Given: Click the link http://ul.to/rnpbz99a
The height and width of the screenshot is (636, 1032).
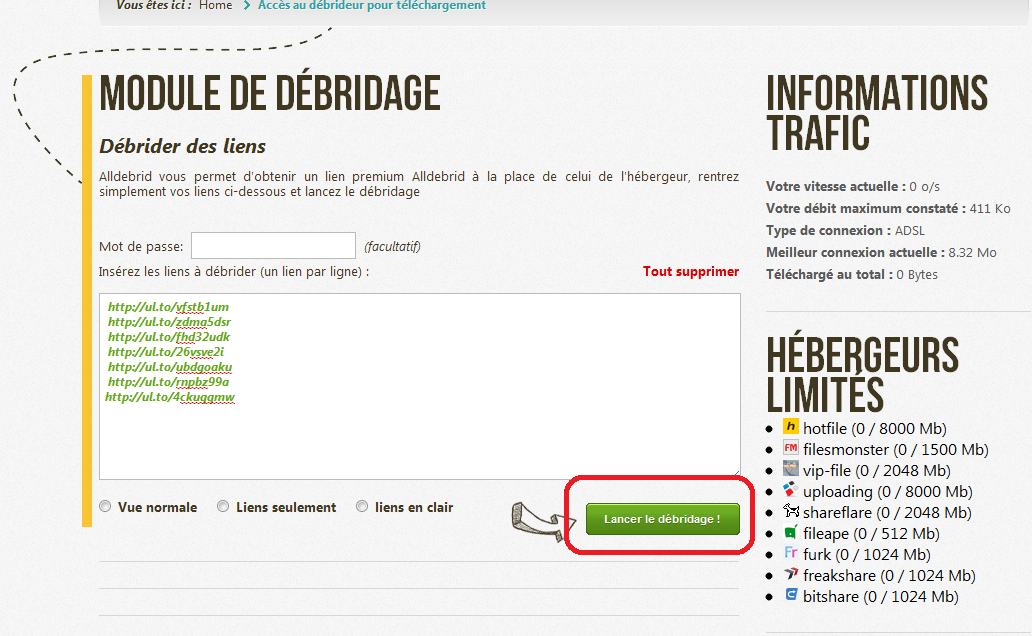Looking at the screenshot, I should tap(168, 383).
